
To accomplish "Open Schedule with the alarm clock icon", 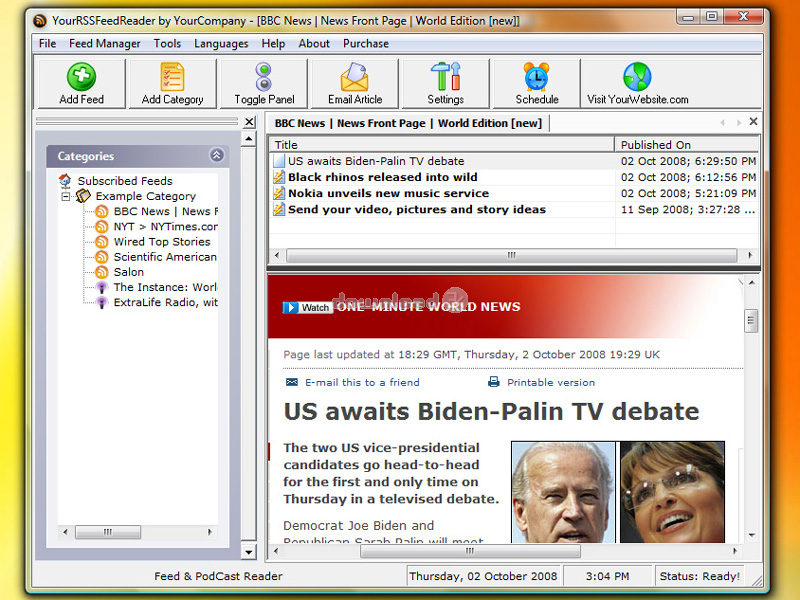I will pyautogui.click(x=536, y=77).
